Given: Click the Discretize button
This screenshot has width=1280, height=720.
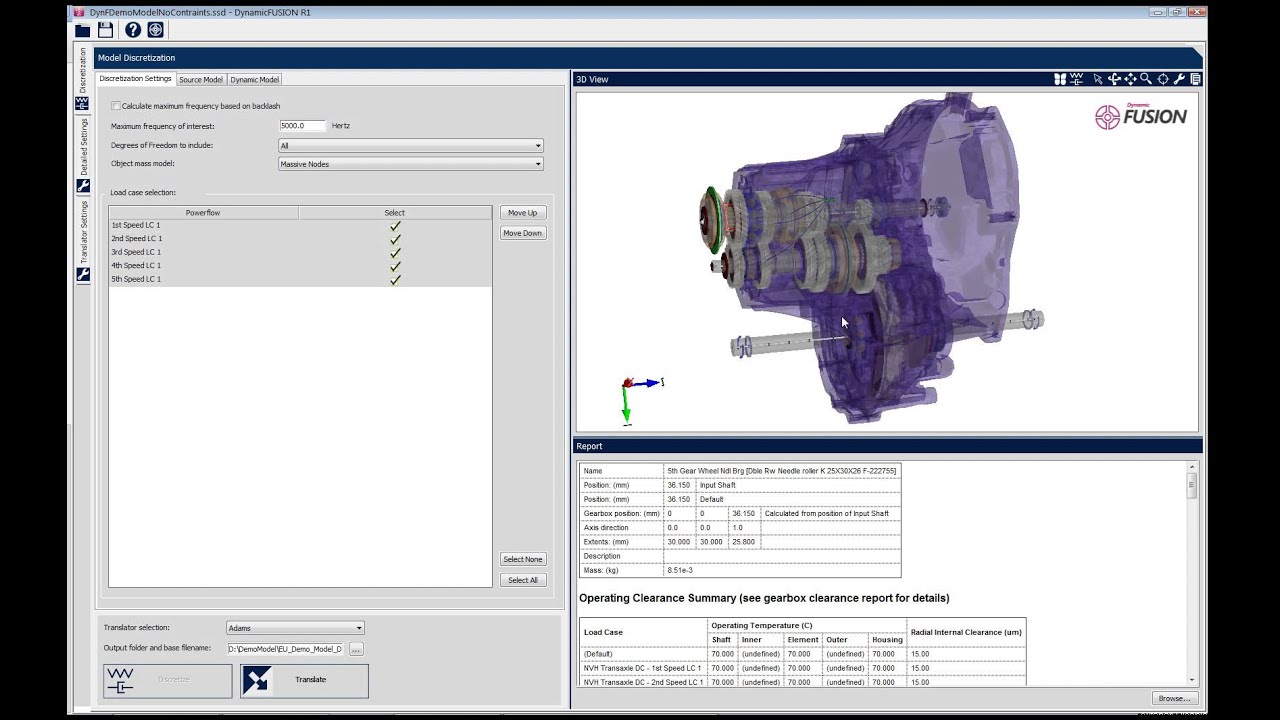Looking at the screenshot, I should click(x=168, y=680).
